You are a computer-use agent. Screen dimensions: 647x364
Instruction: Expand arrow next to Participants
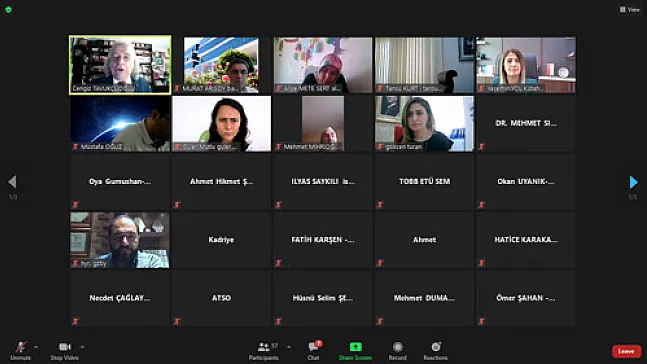(x=288, y=347)
